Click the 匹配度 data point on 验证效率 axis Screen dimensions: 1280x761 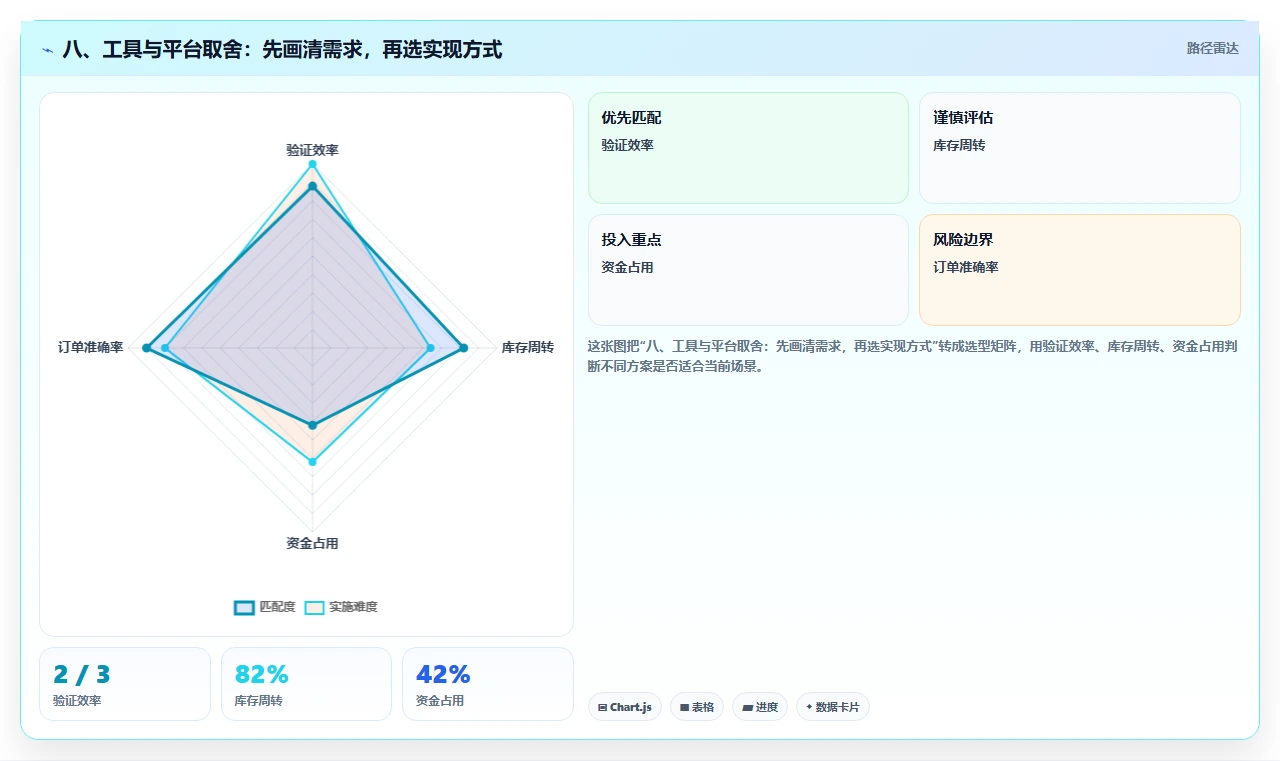click(x=312, y=186)
